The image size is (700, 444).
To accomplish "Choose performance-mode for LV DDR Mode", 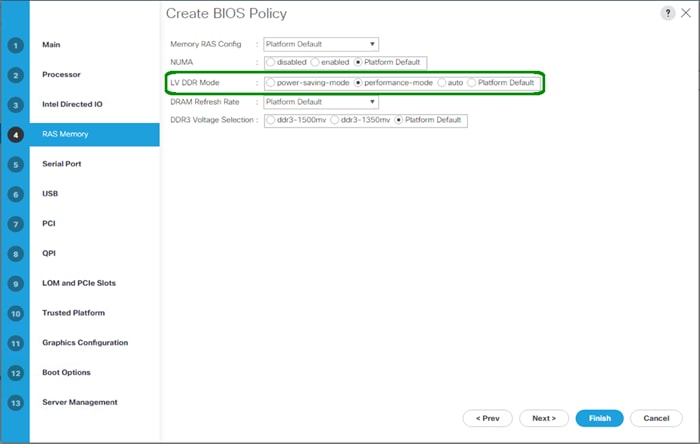I will pyautogui.click(x=358, y=83).
